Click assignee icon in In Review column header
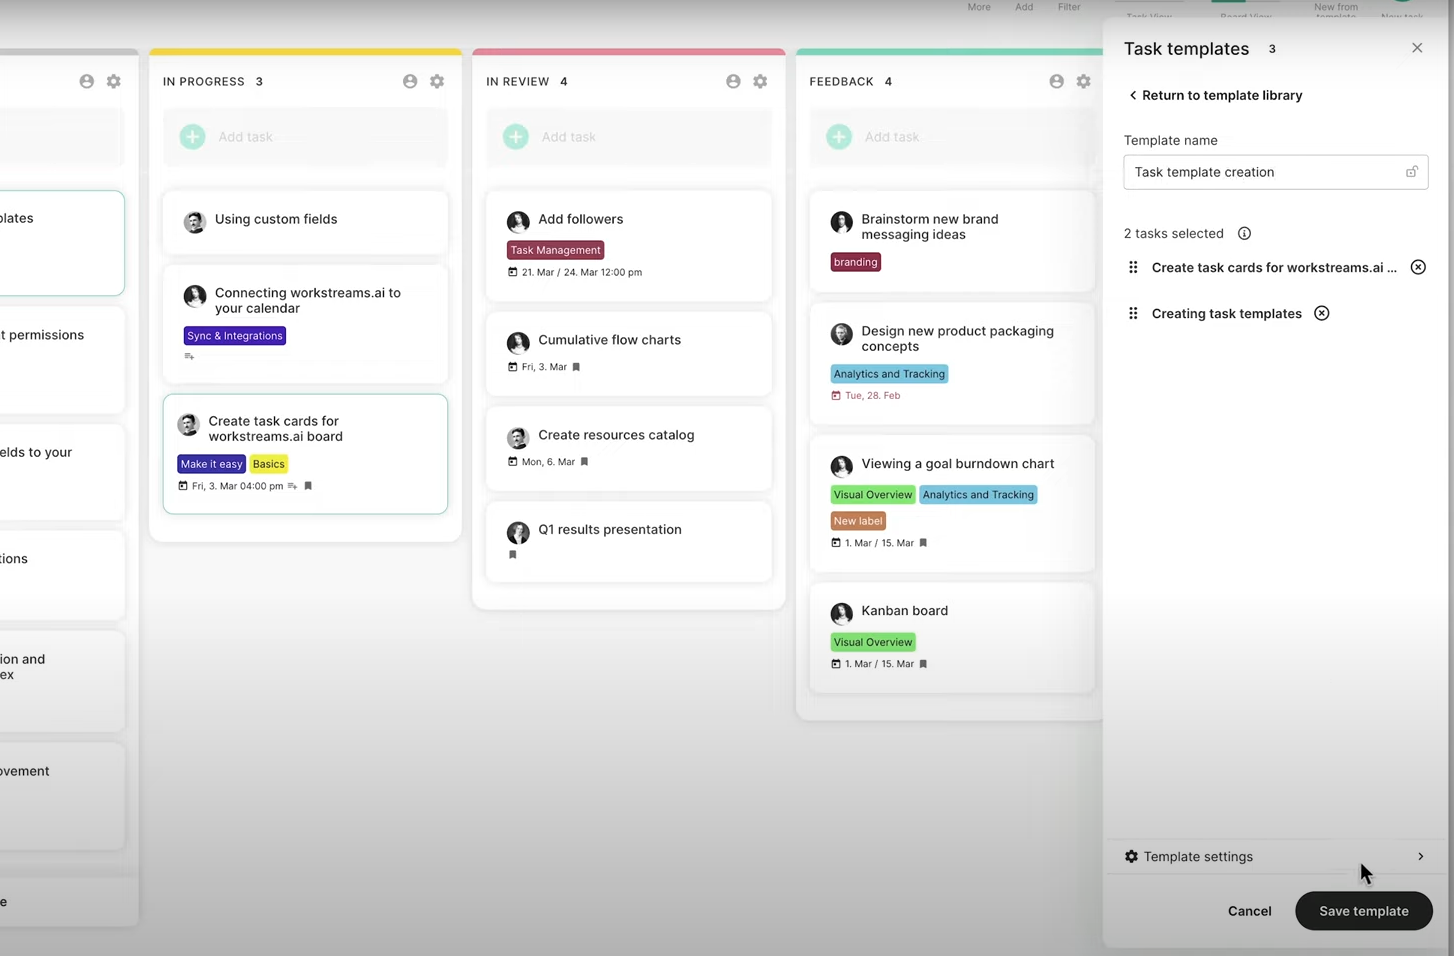 click(733, 82)
